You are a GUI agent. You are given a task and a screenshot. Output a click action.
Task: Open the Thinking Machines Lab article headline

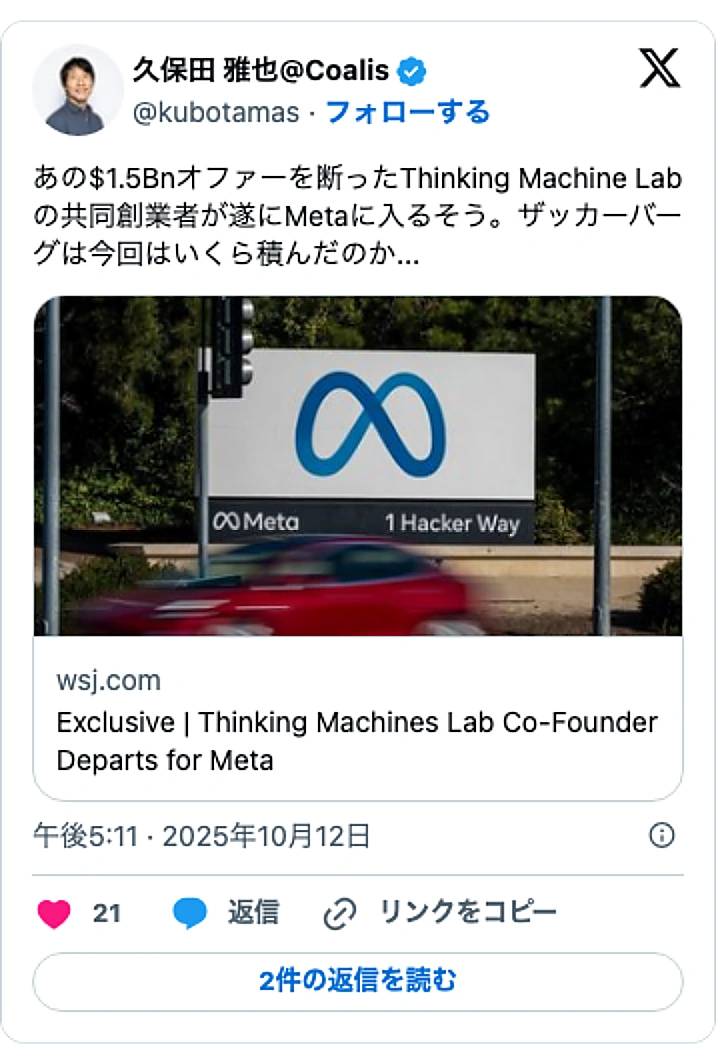[357, 741]
